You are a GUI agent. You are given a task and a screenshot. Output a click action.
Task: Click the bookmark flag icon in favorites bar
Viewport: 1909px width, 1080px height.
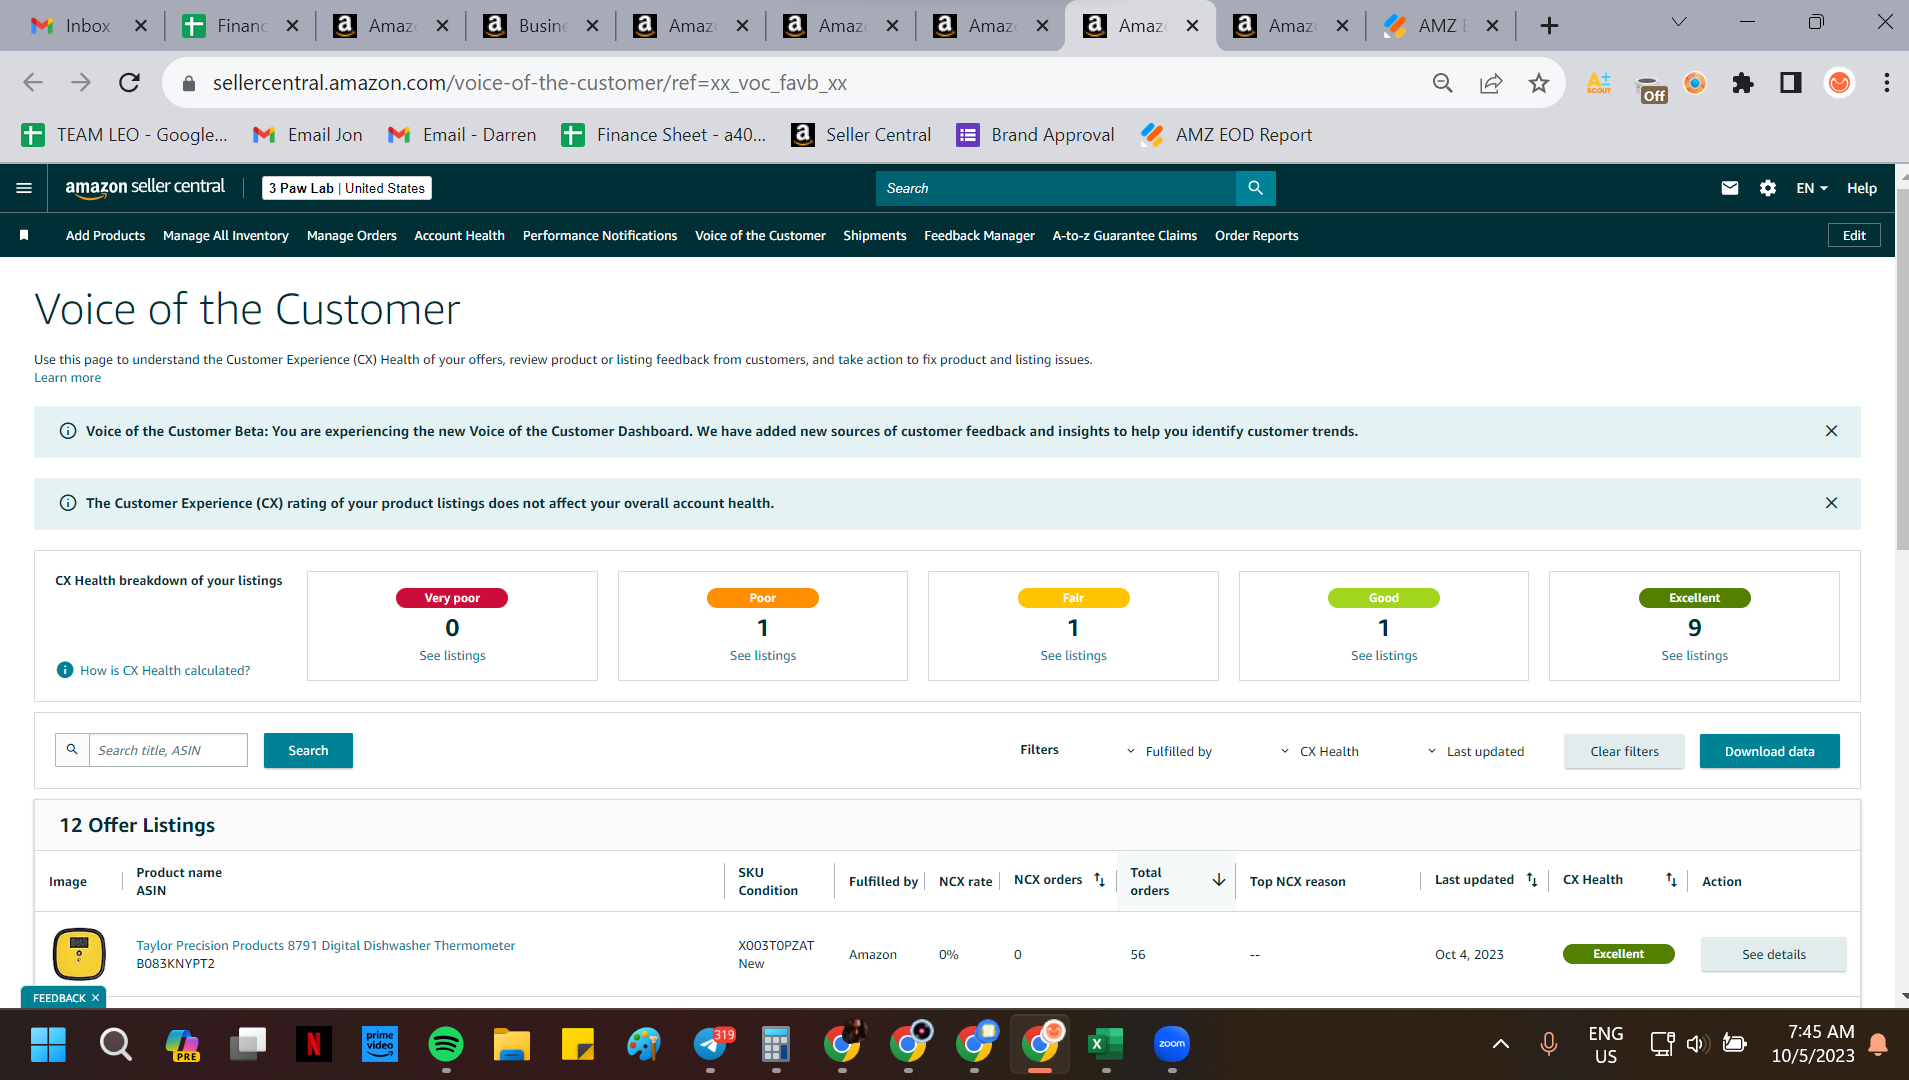[24, 235]
